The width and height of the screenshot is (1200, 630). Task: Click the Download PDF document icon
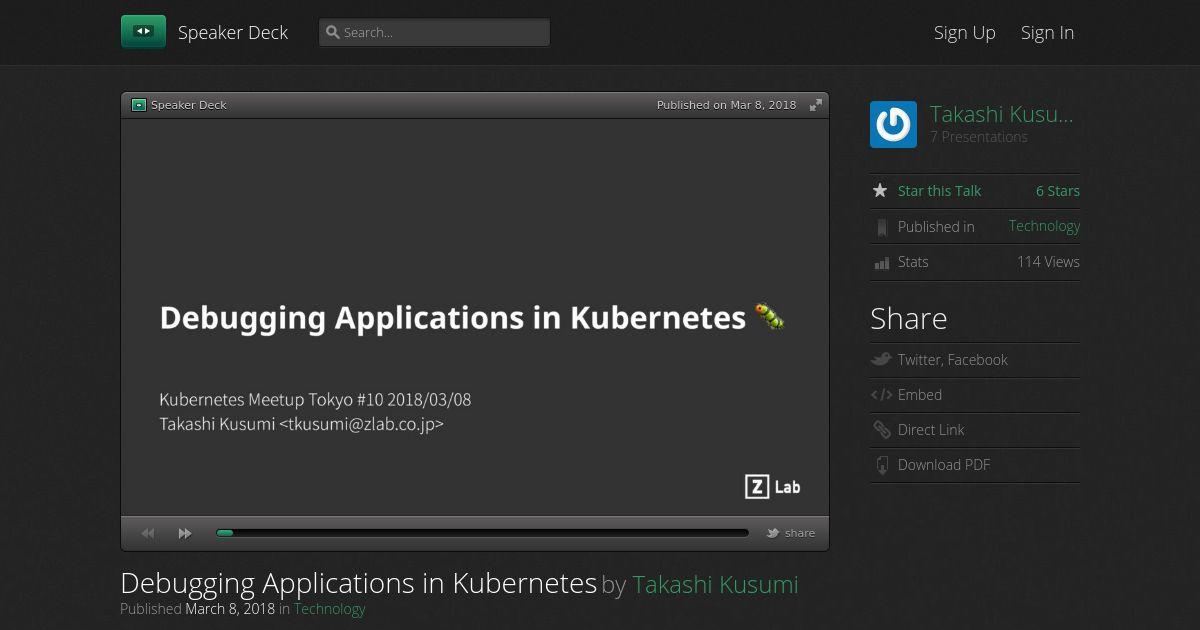[881, 465]
